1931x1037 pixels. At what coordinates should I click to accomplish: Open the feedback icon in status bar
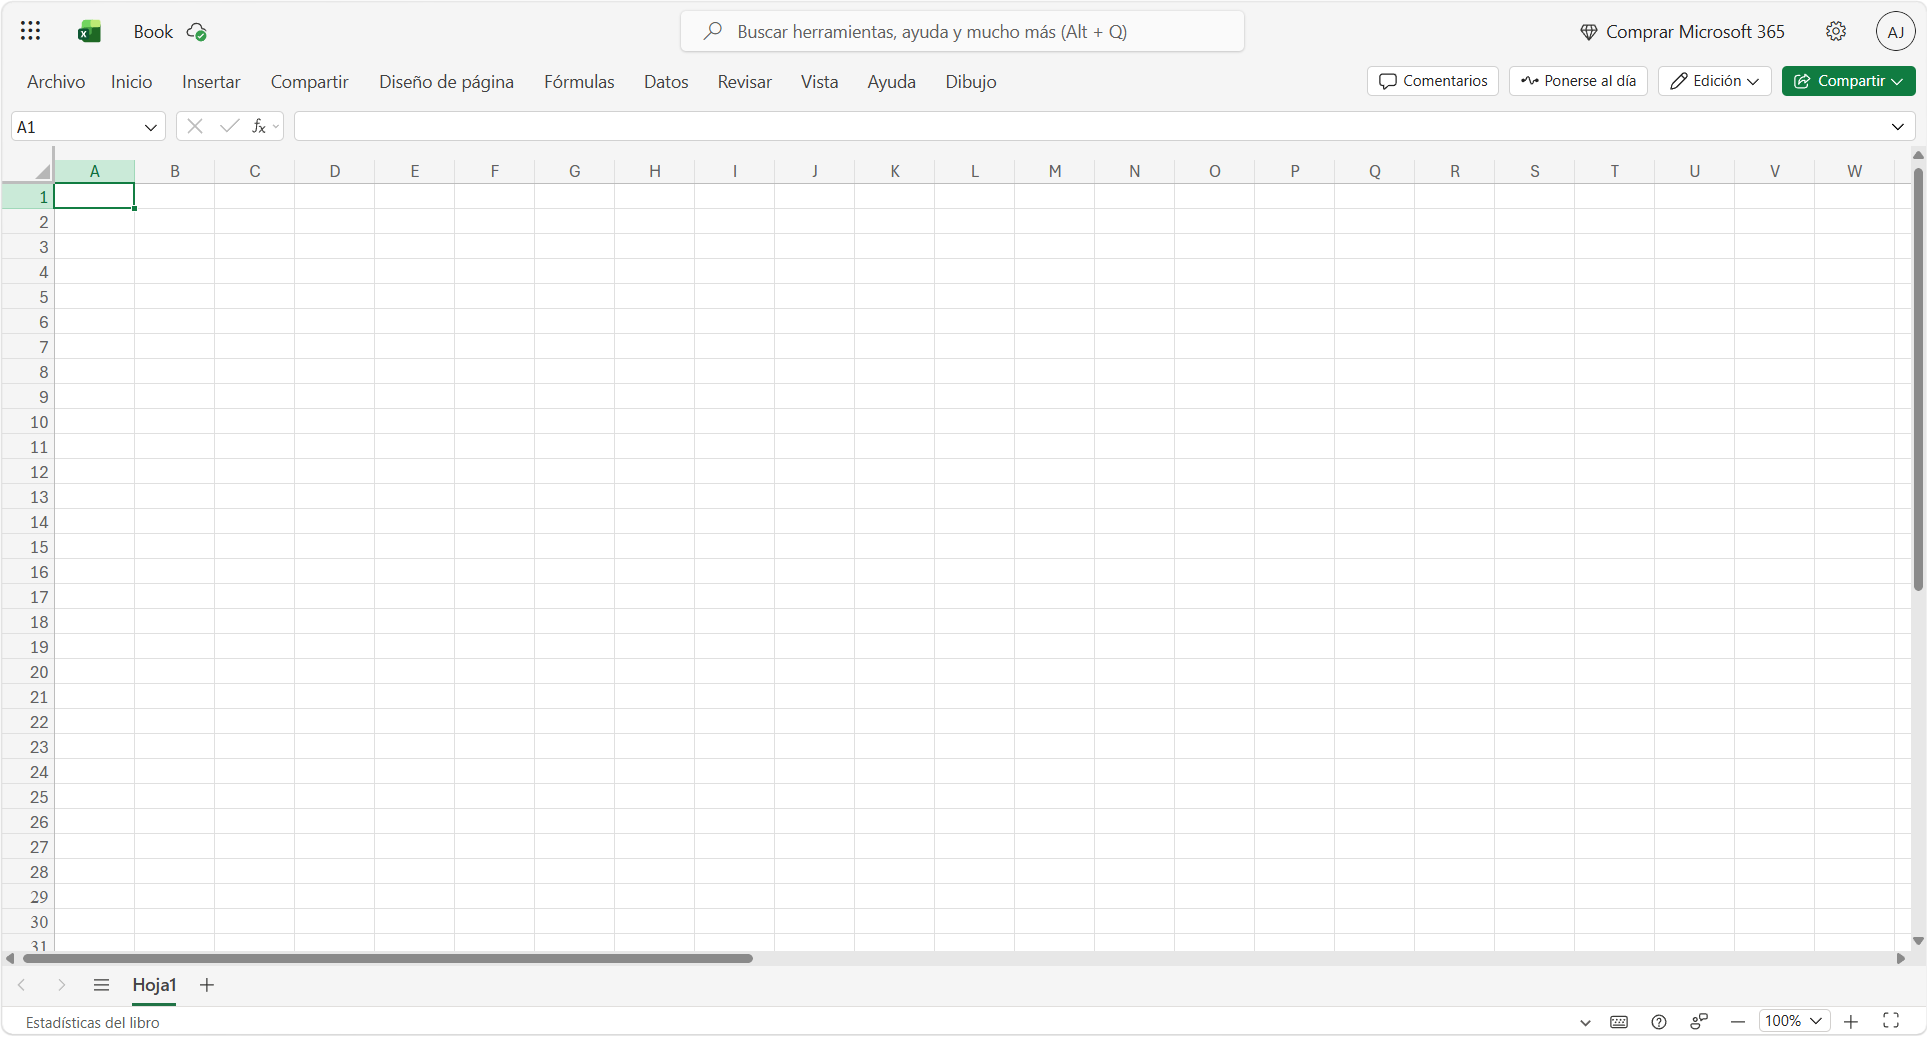coord(1699,1021)
